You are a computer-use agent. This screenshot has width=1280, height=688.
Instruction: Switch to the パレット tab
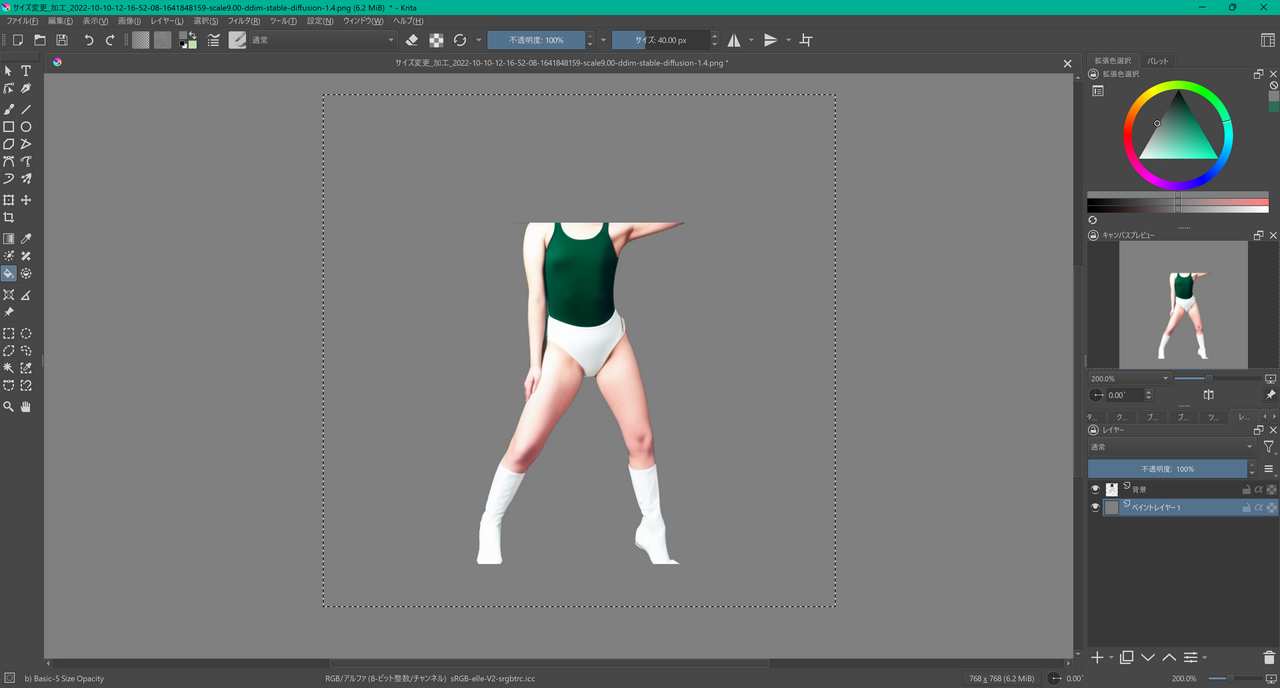1157,61
